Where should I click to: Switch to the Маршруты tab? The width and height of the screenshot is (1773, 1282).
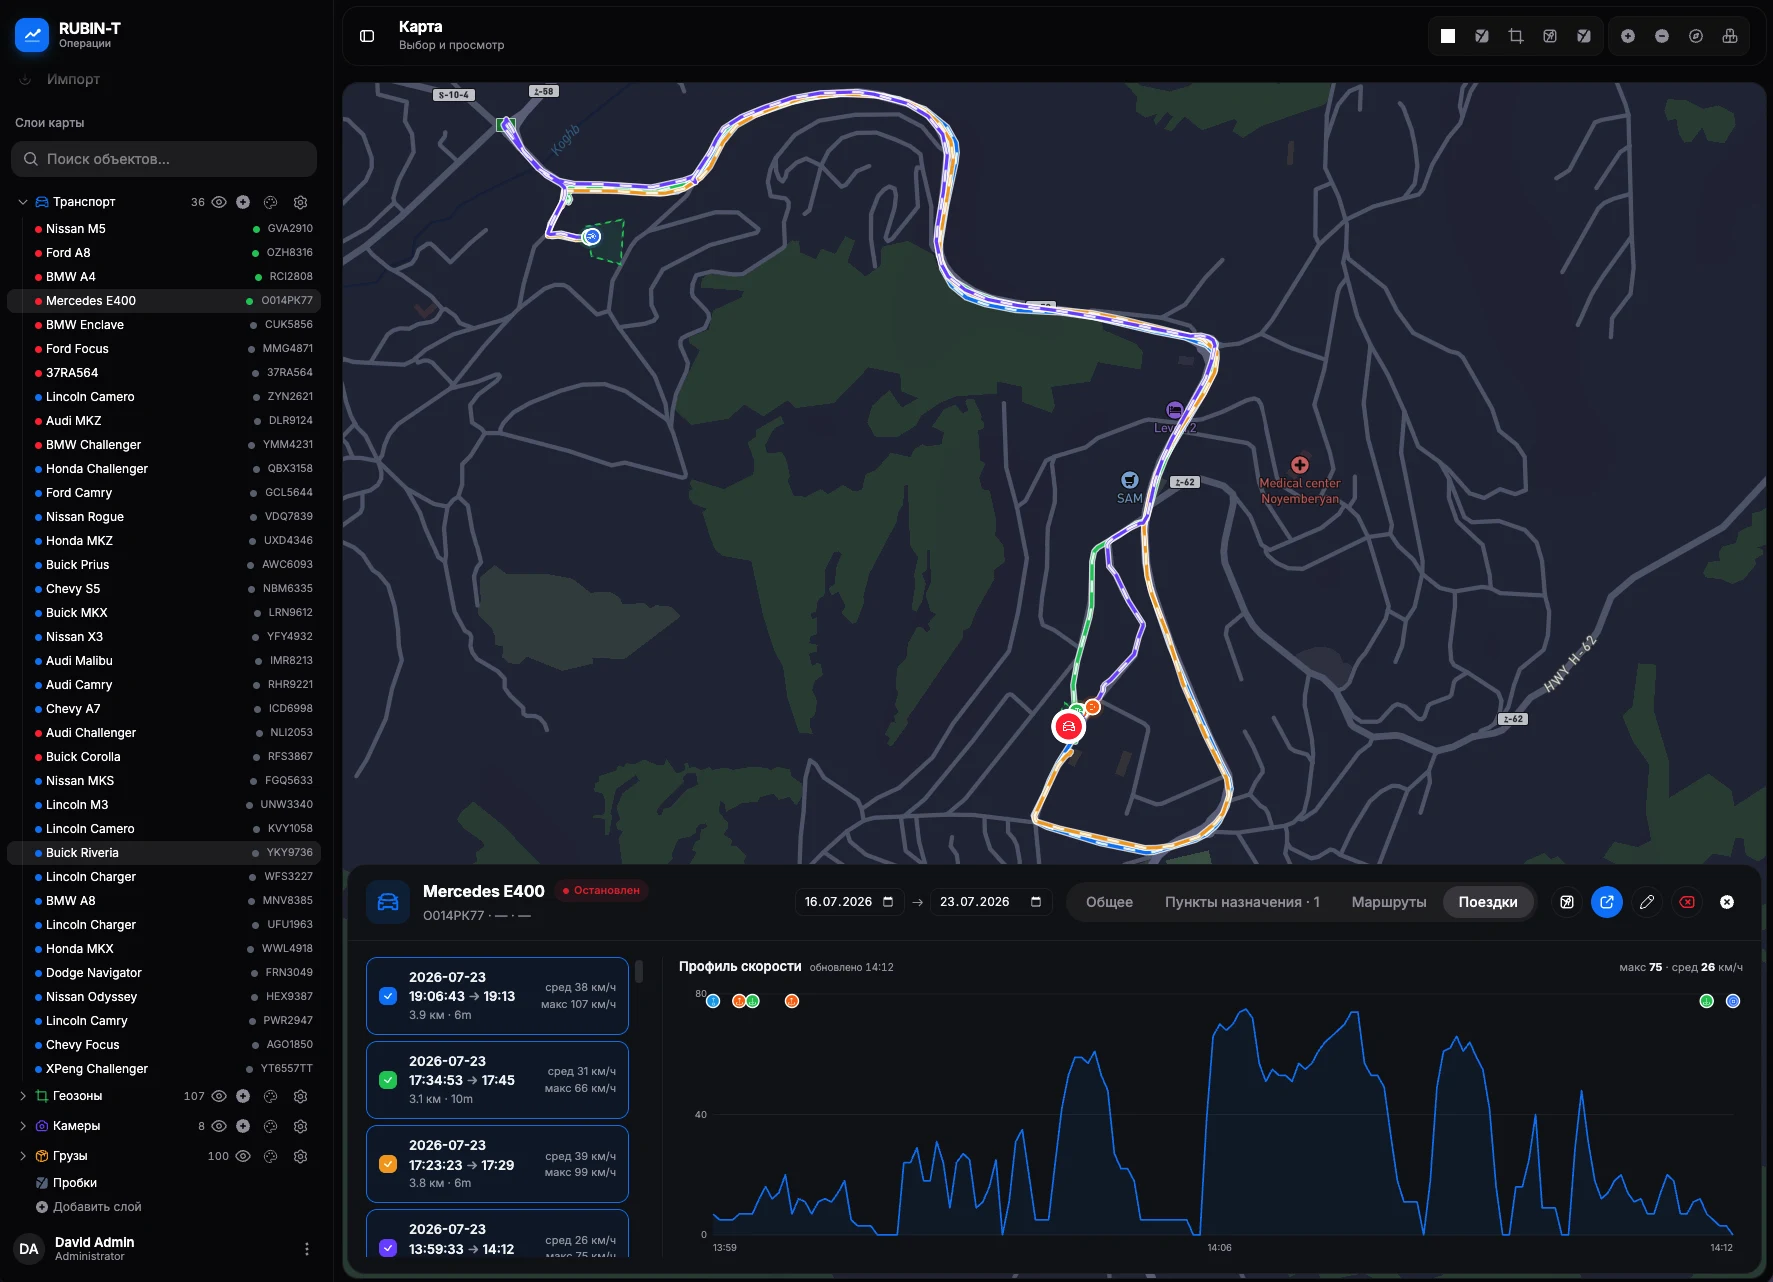(x=1389, y=902)
